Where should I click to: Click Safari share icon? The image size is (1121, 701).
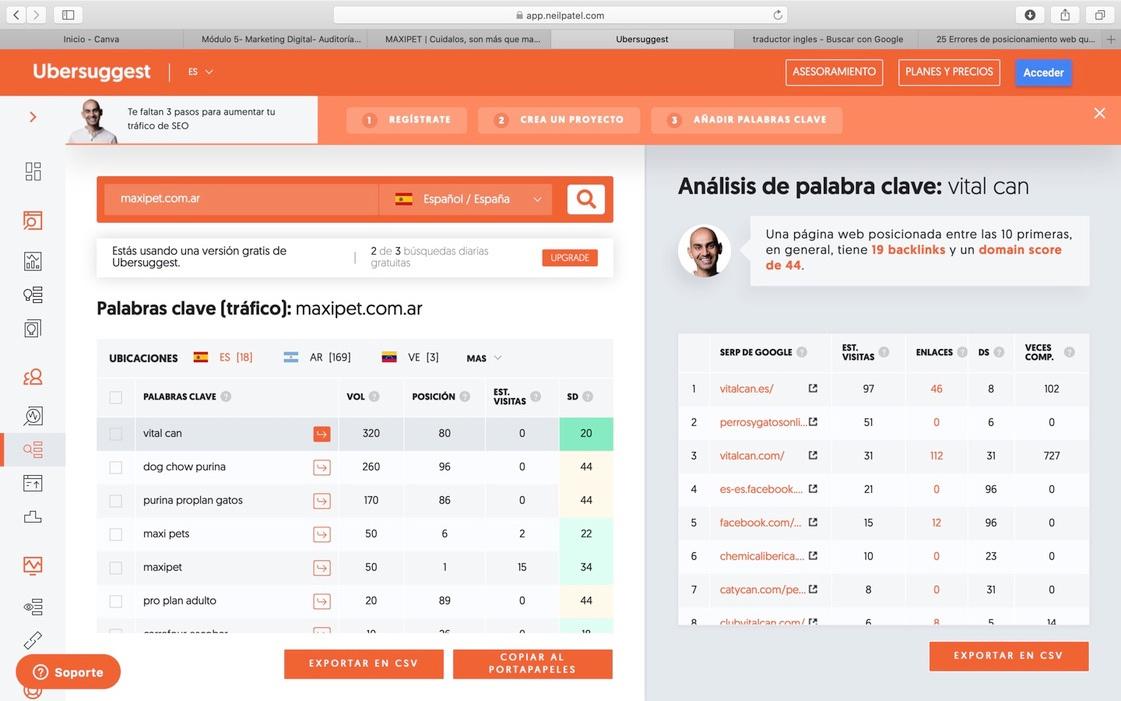1065,14
